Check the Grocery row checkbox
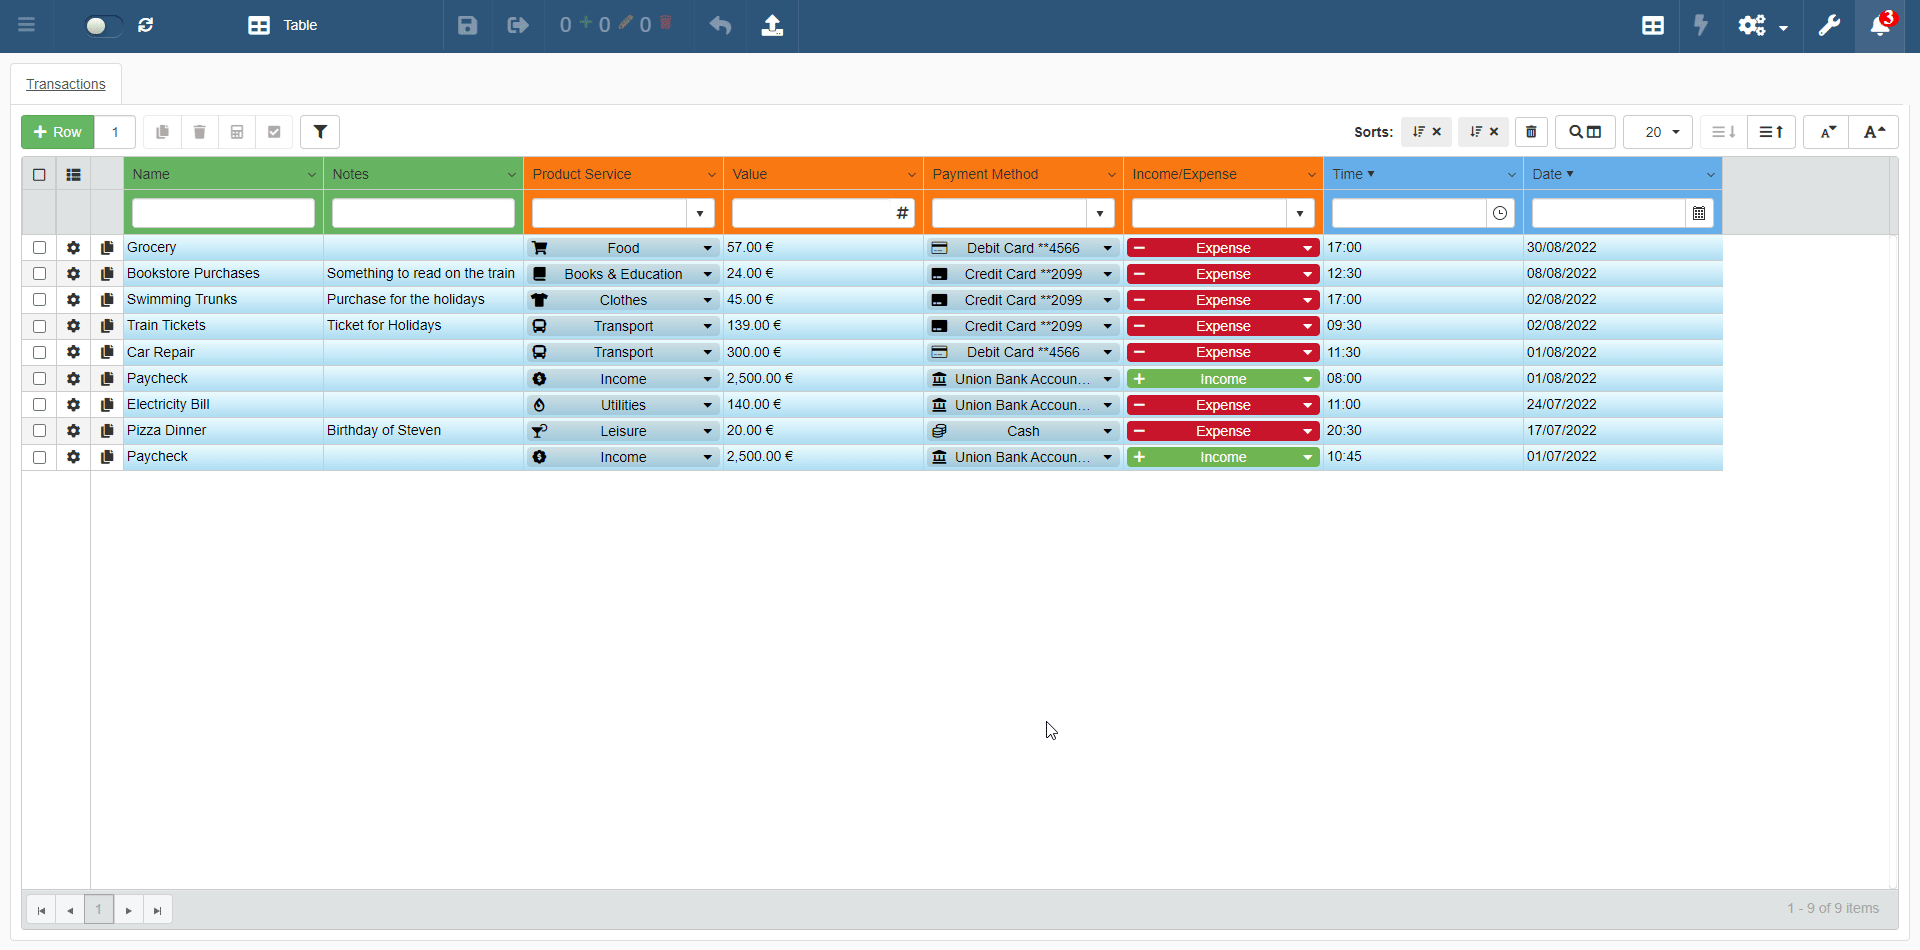Screen dimensions: 1920x950 (x=39, y=248)
